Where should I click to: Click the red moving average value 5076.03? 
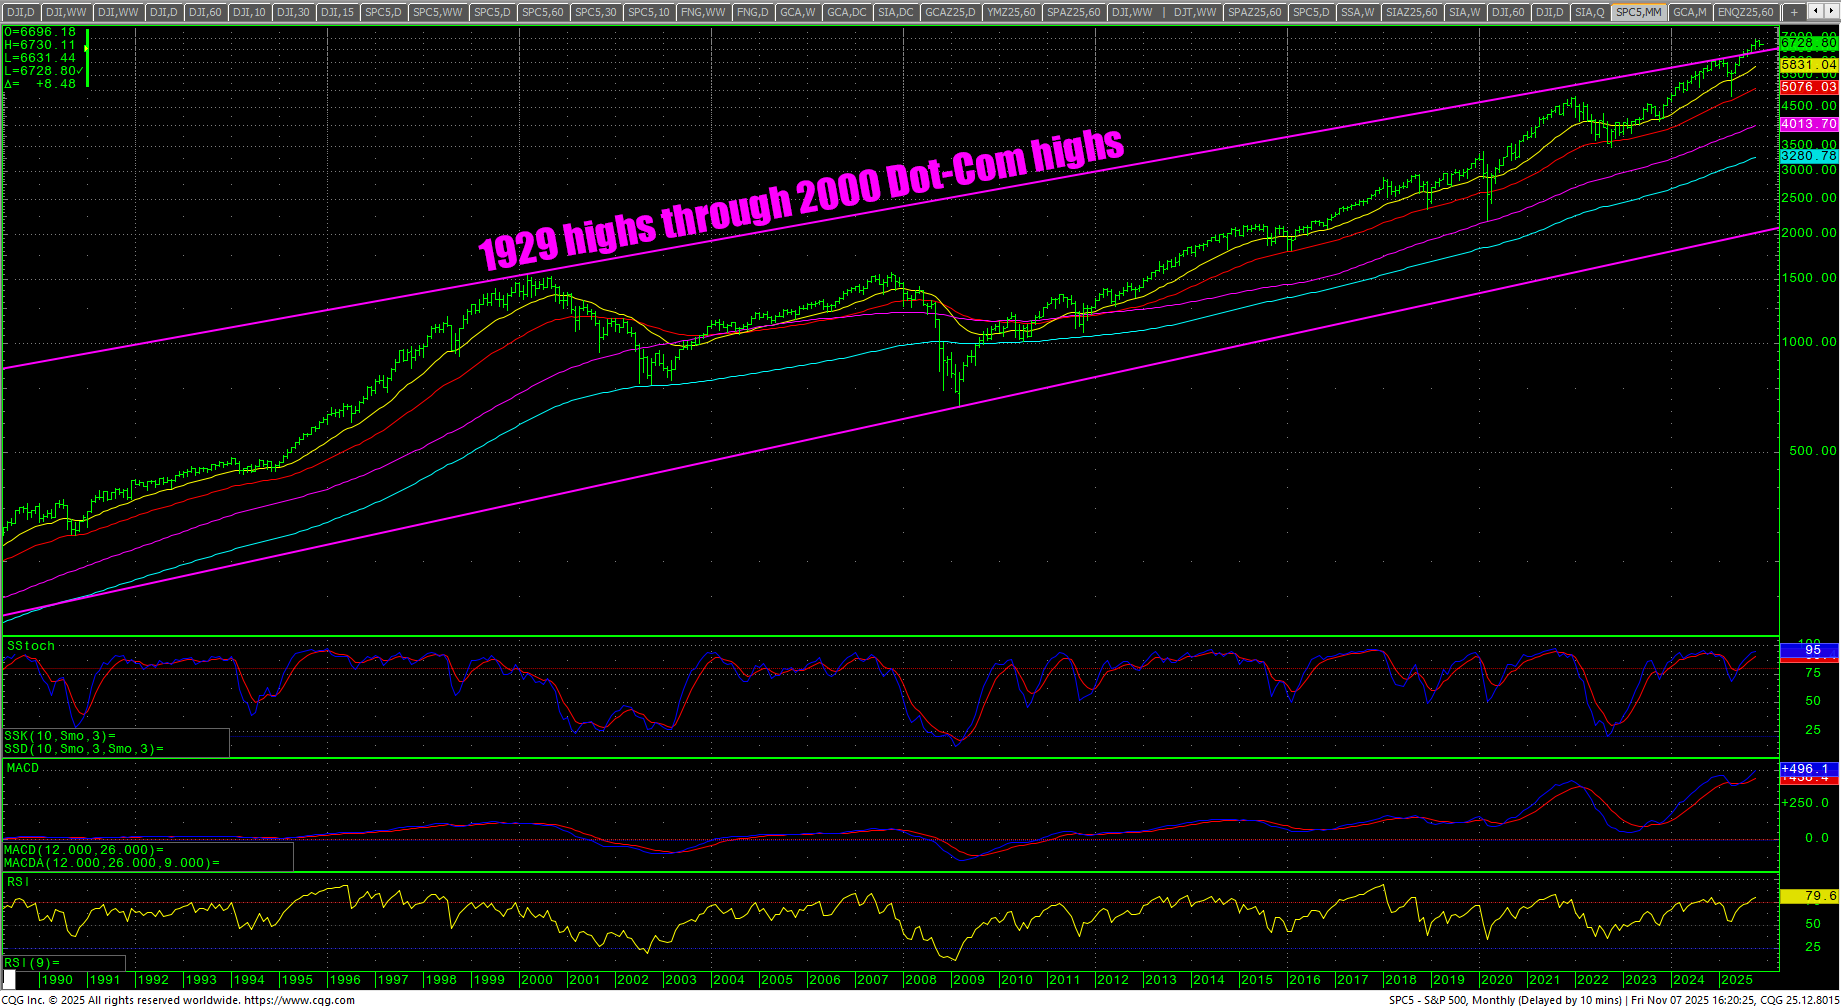1809,87
